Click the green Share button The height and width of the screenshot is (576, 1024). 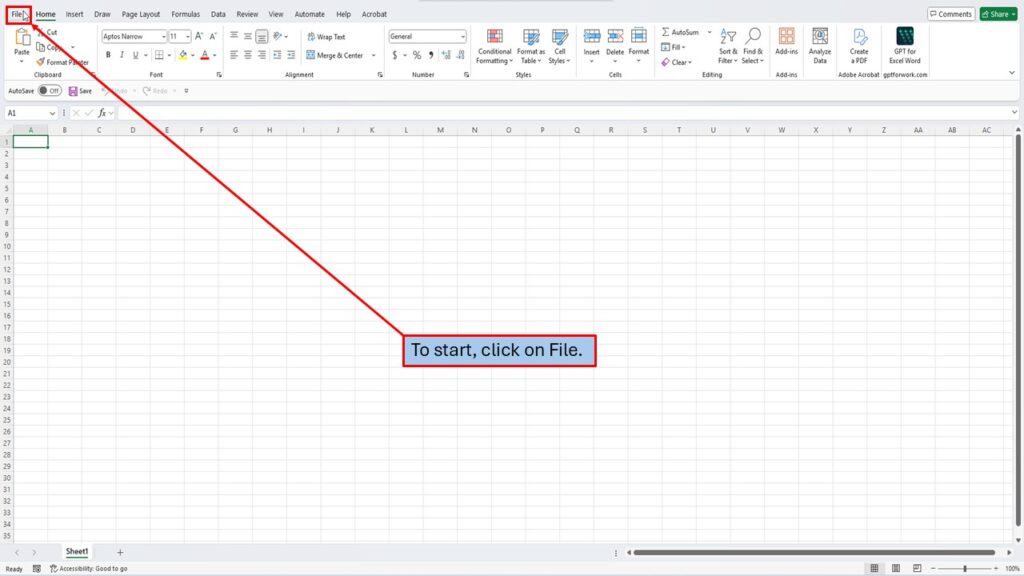coord(997,14)
